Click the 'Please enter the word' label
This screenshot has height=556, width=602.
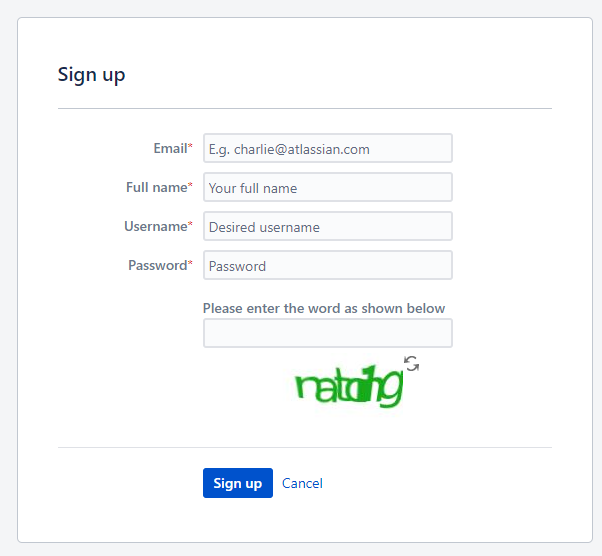click(x=324, y=308)
